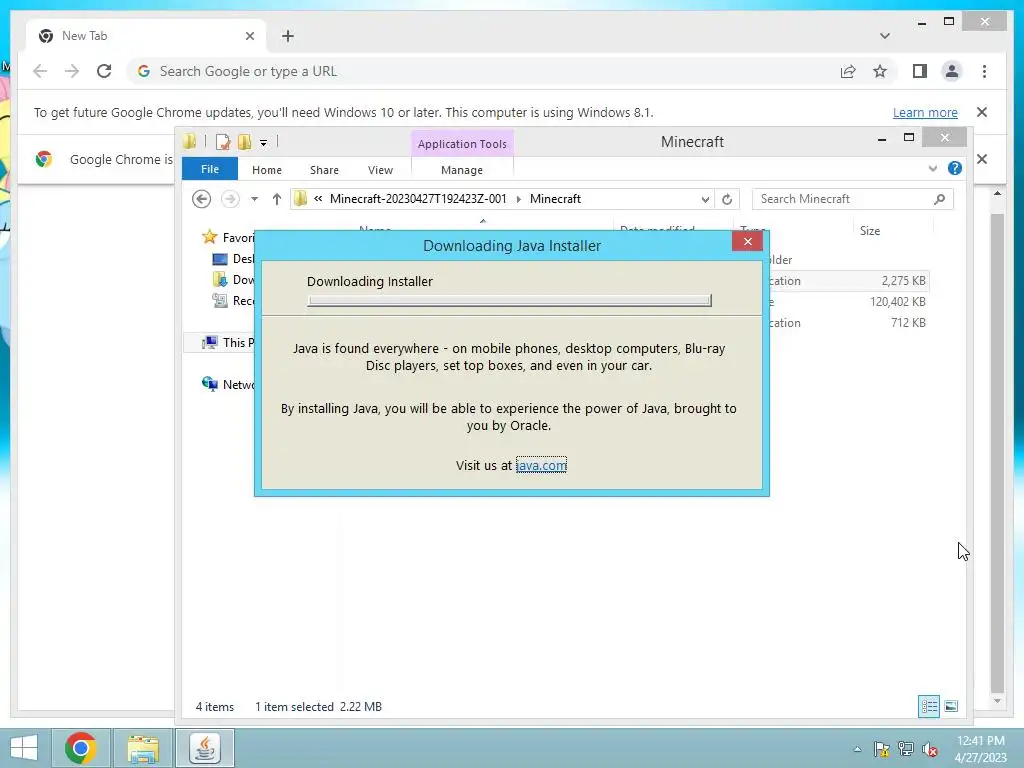Sort files by the Size column
This screenshot has height=768, width=1024.
pyautogui.click(x=869, y=231)
